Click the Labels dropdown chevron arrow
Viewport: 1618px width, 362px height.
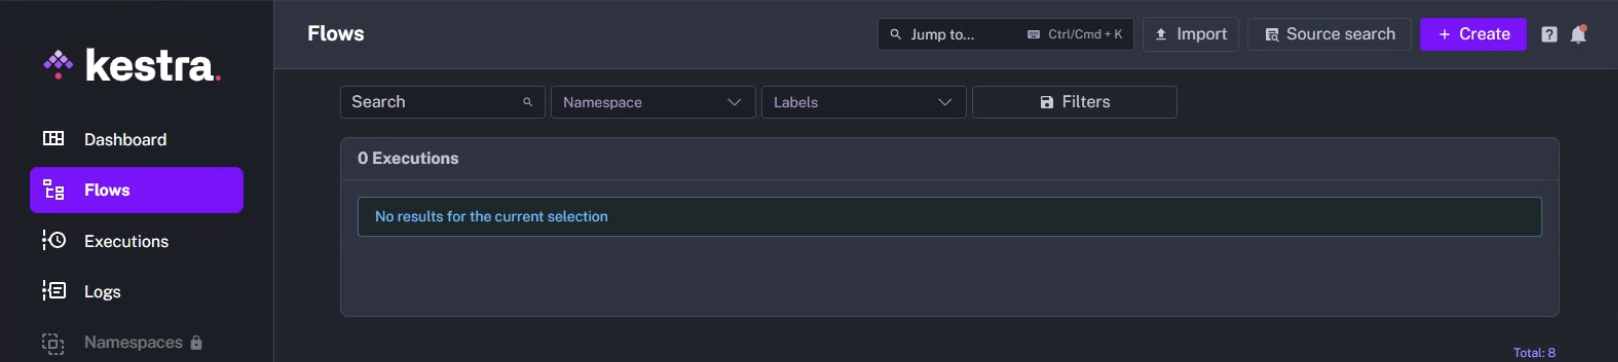tap(944, 102)
